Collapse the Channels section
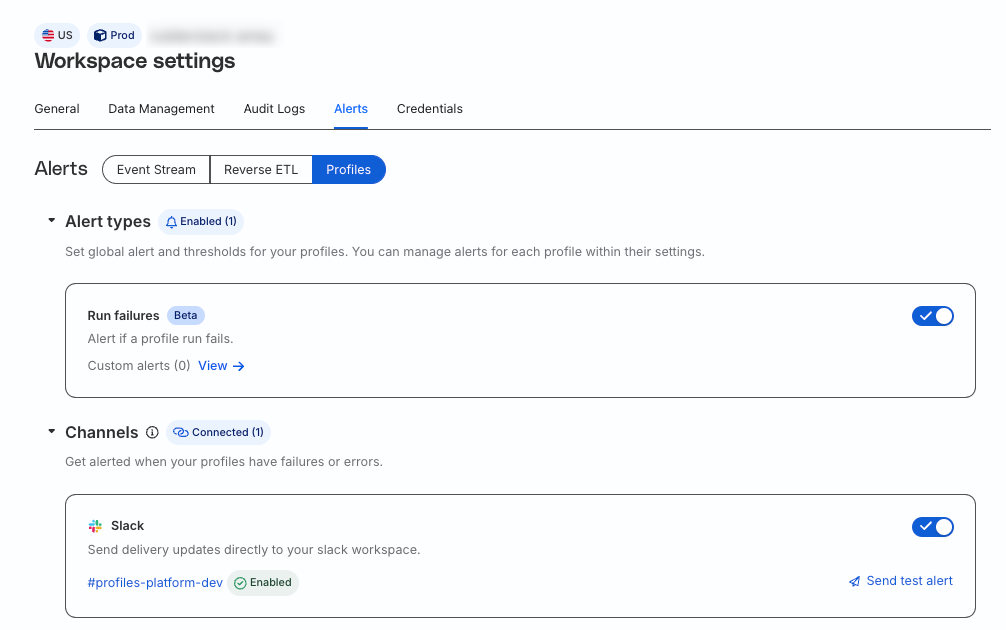The image size is (1006, 630). (x=51, y=432)
